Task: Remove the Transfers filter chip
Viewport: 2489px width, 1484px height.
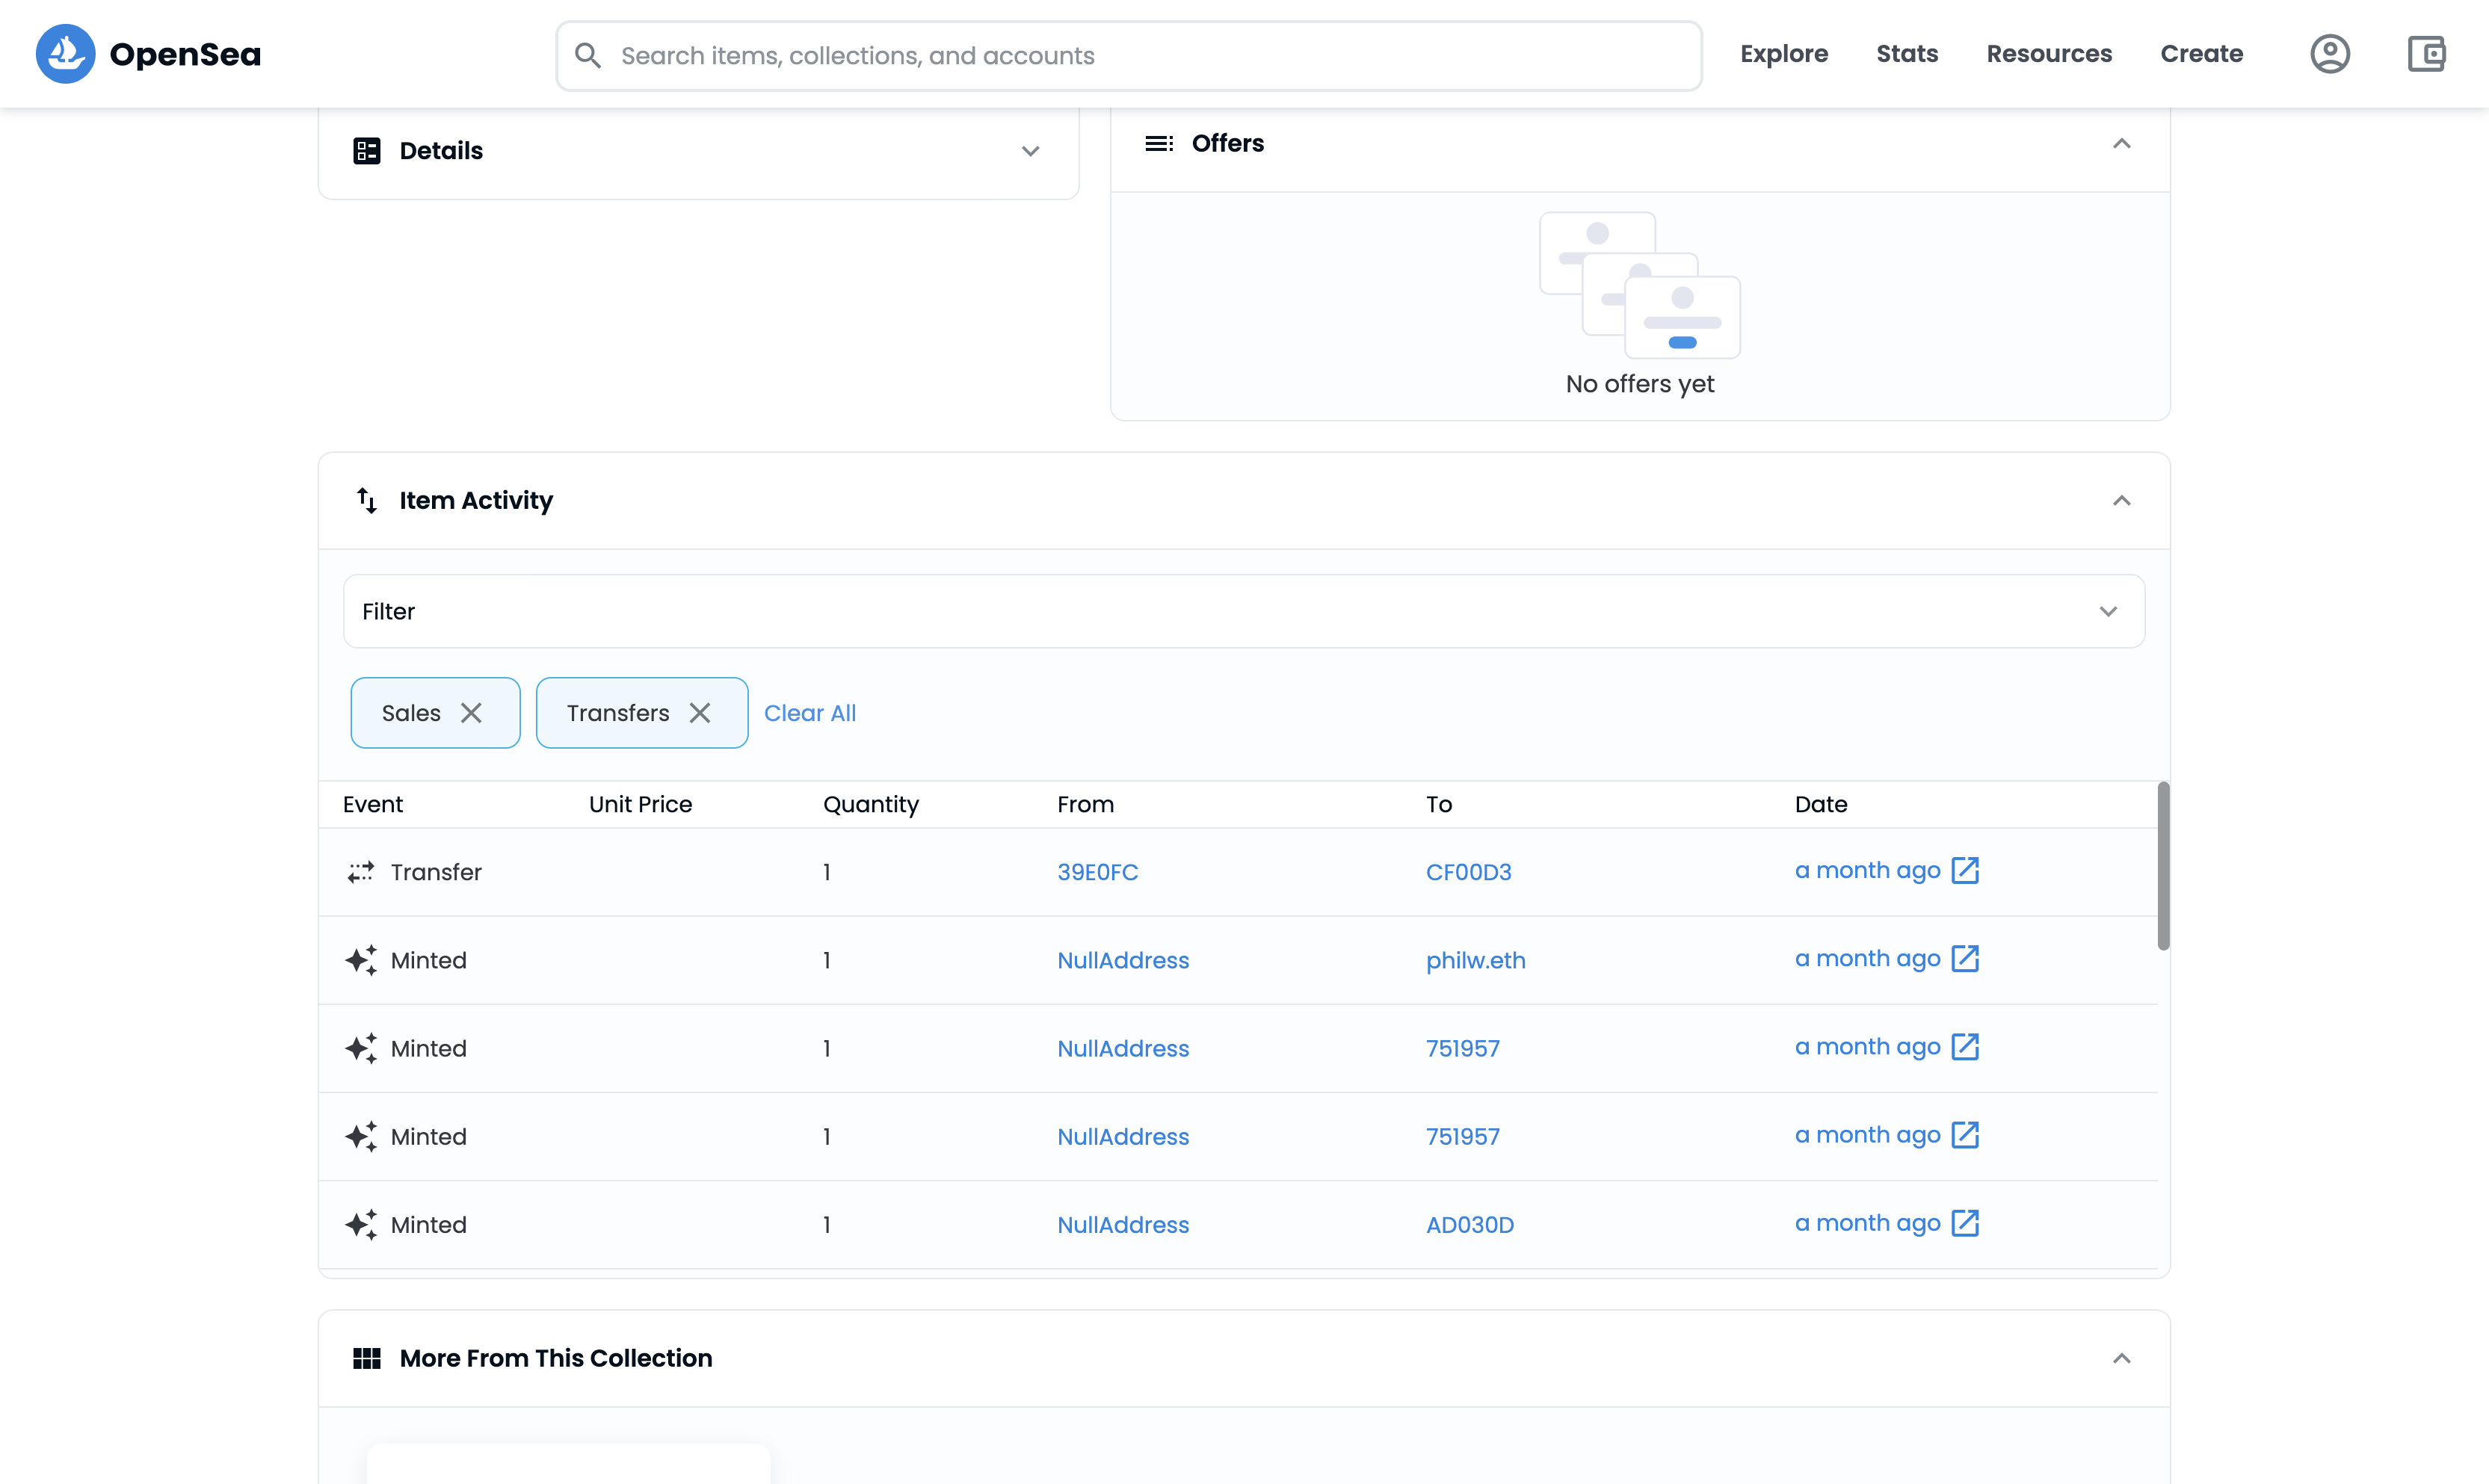Action: [700, 713]
